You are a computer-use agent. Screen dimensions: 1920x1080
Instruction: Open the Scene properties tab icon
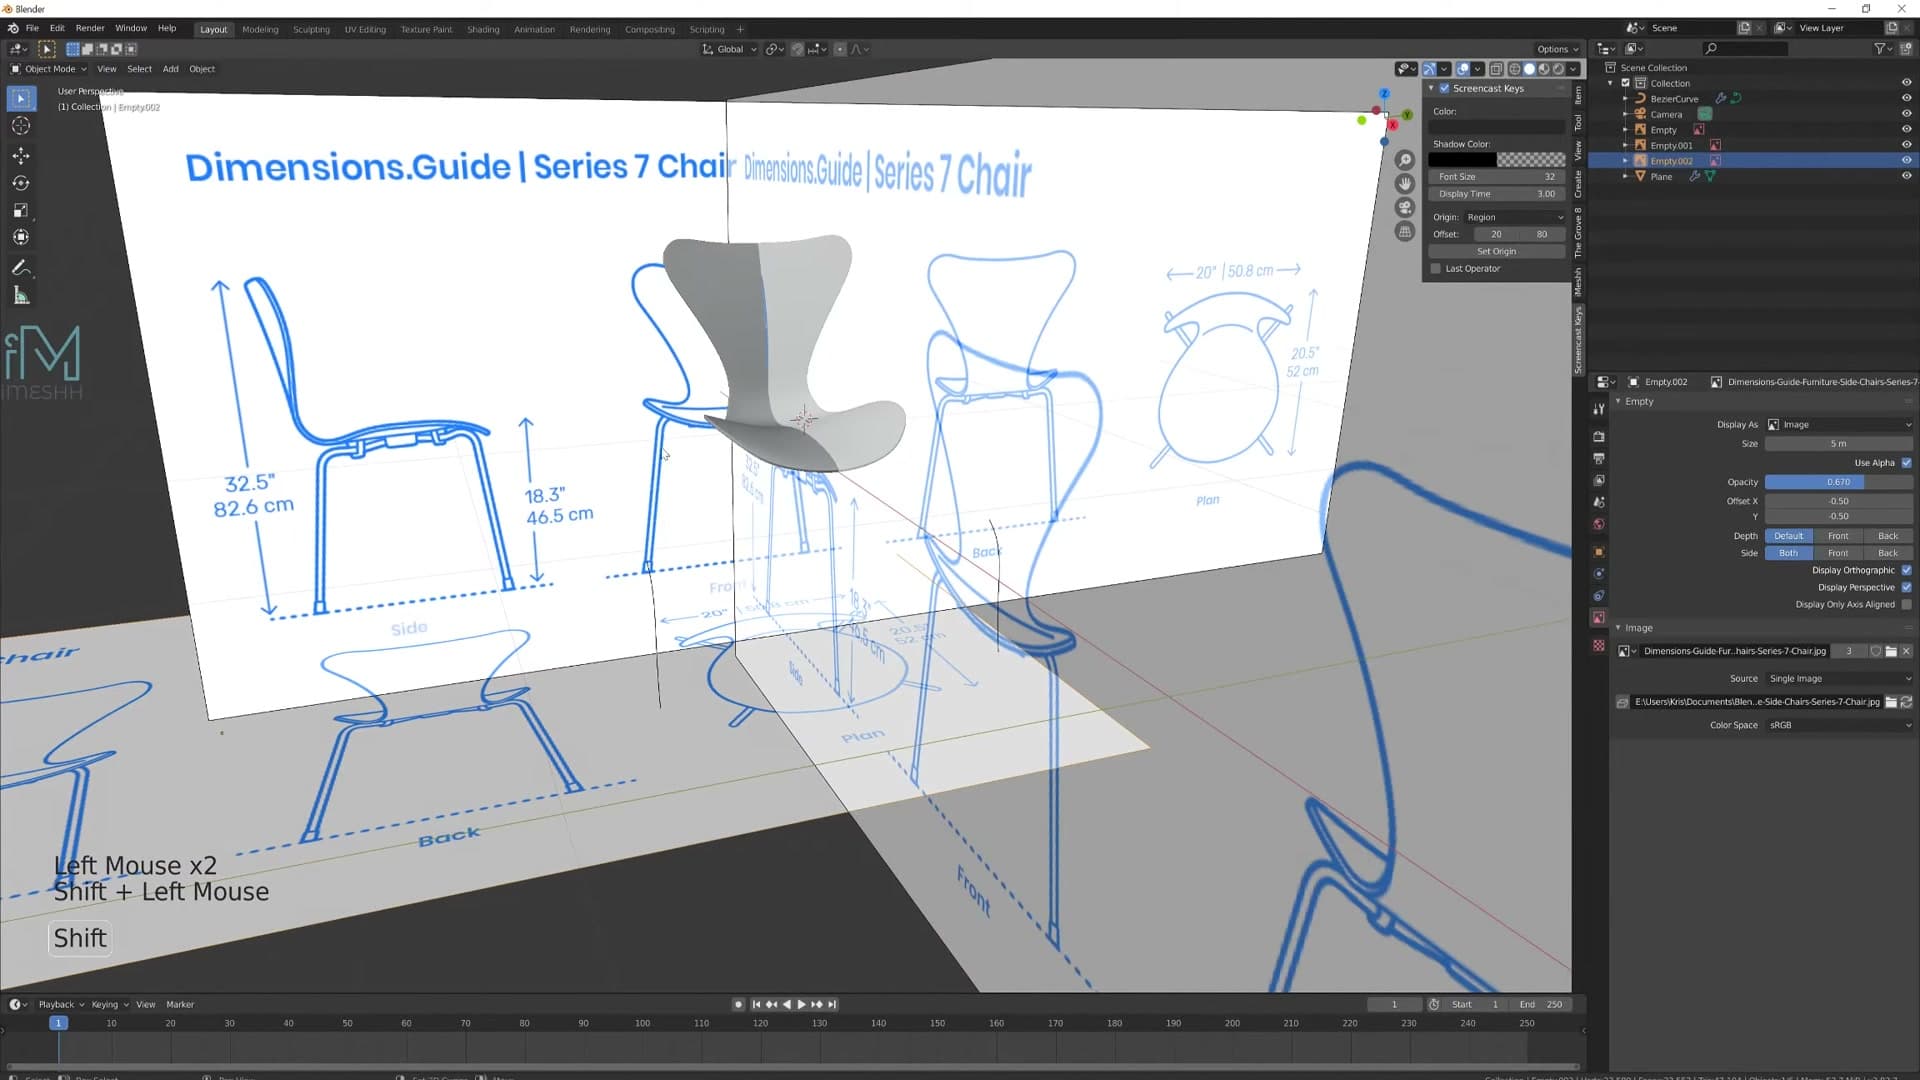(x=1598, y=503)
